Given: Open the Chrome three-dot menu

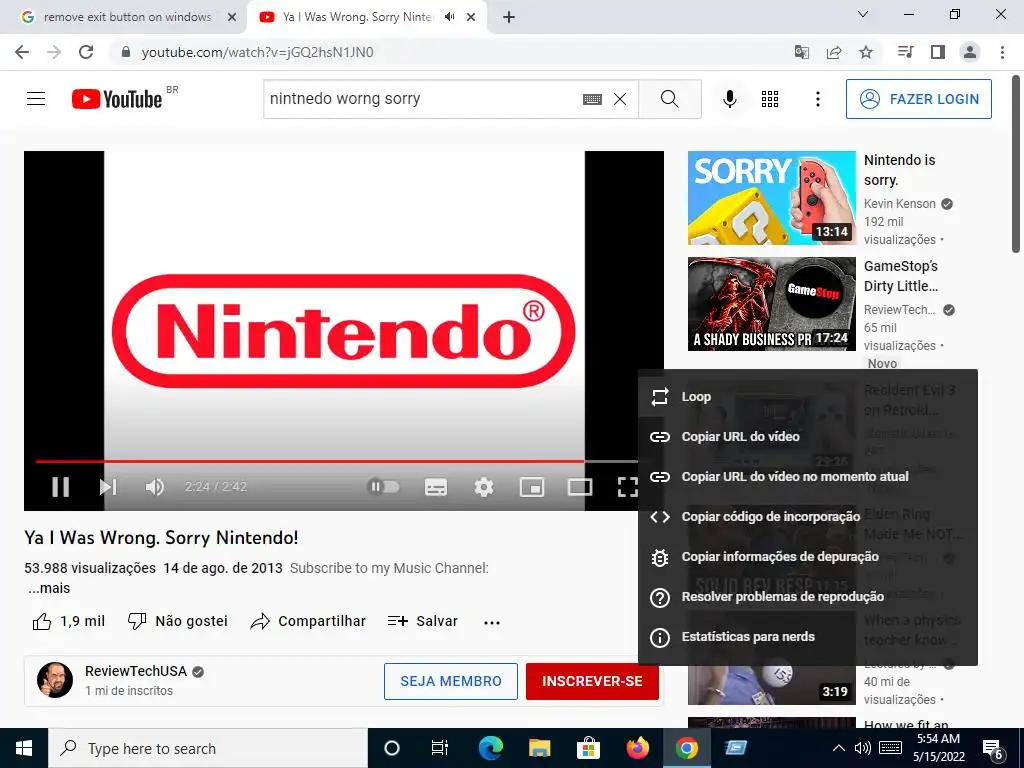Looking at the screenshot, I should (x=1002, y=52).
